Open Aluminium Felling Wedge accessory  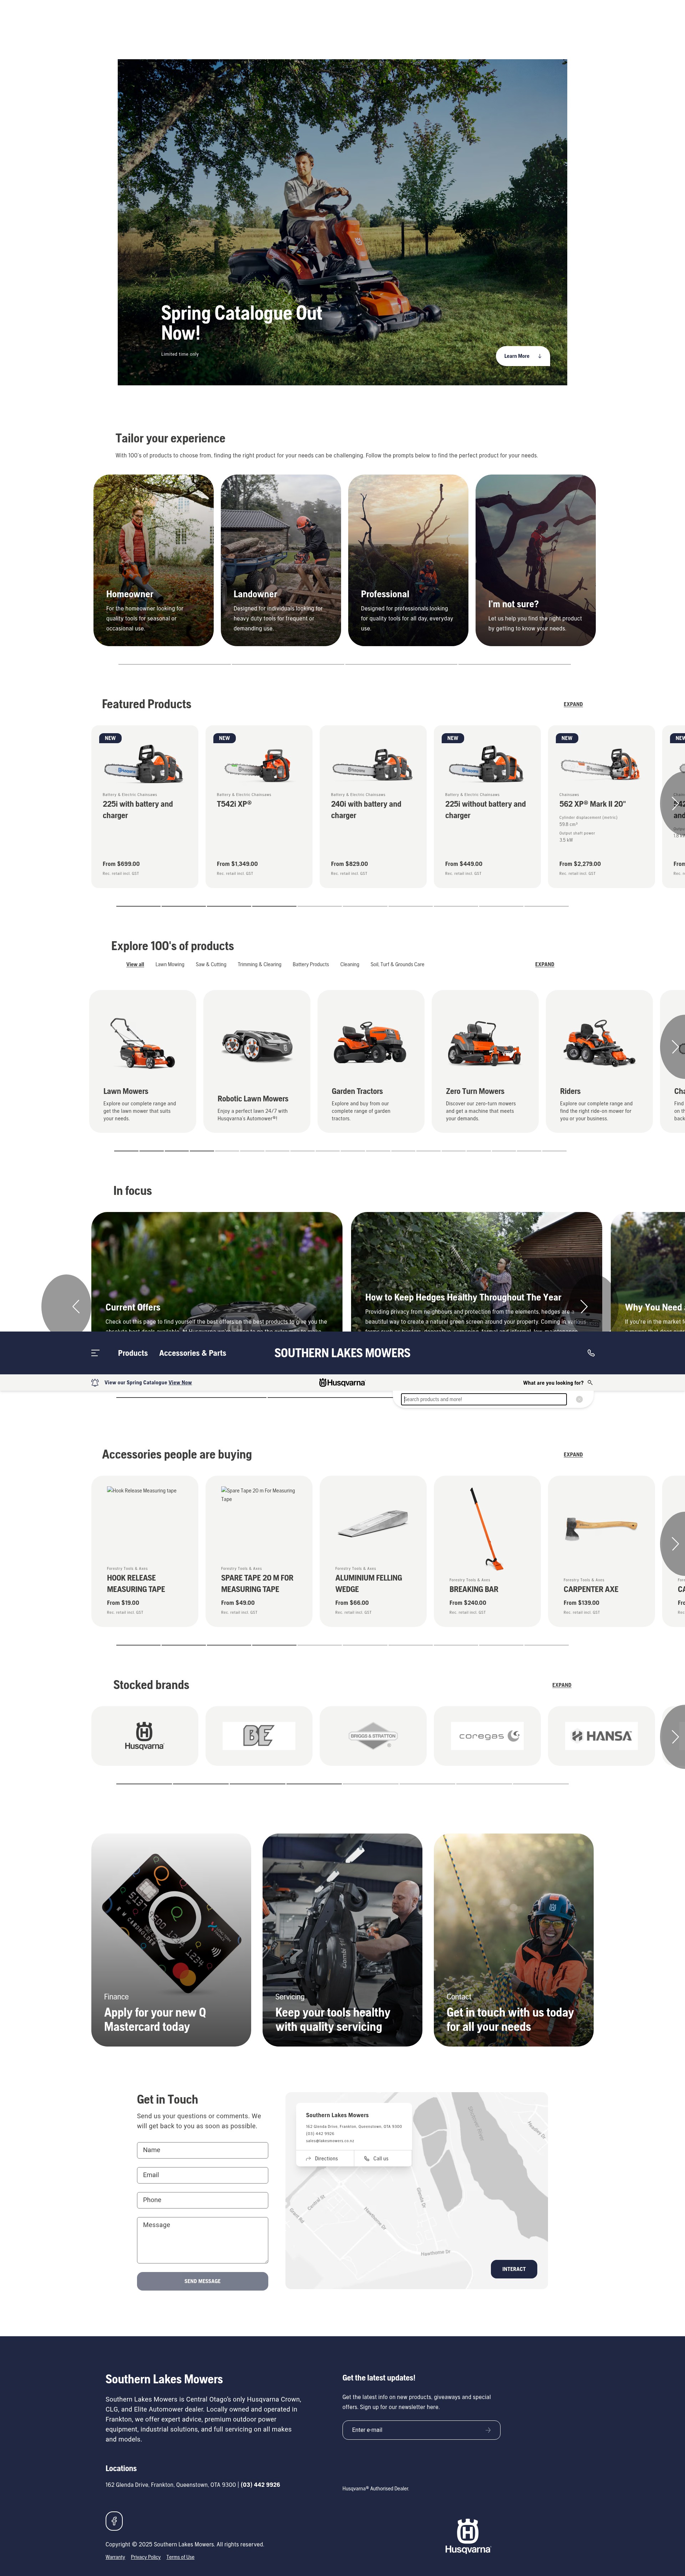(373, 1551)
